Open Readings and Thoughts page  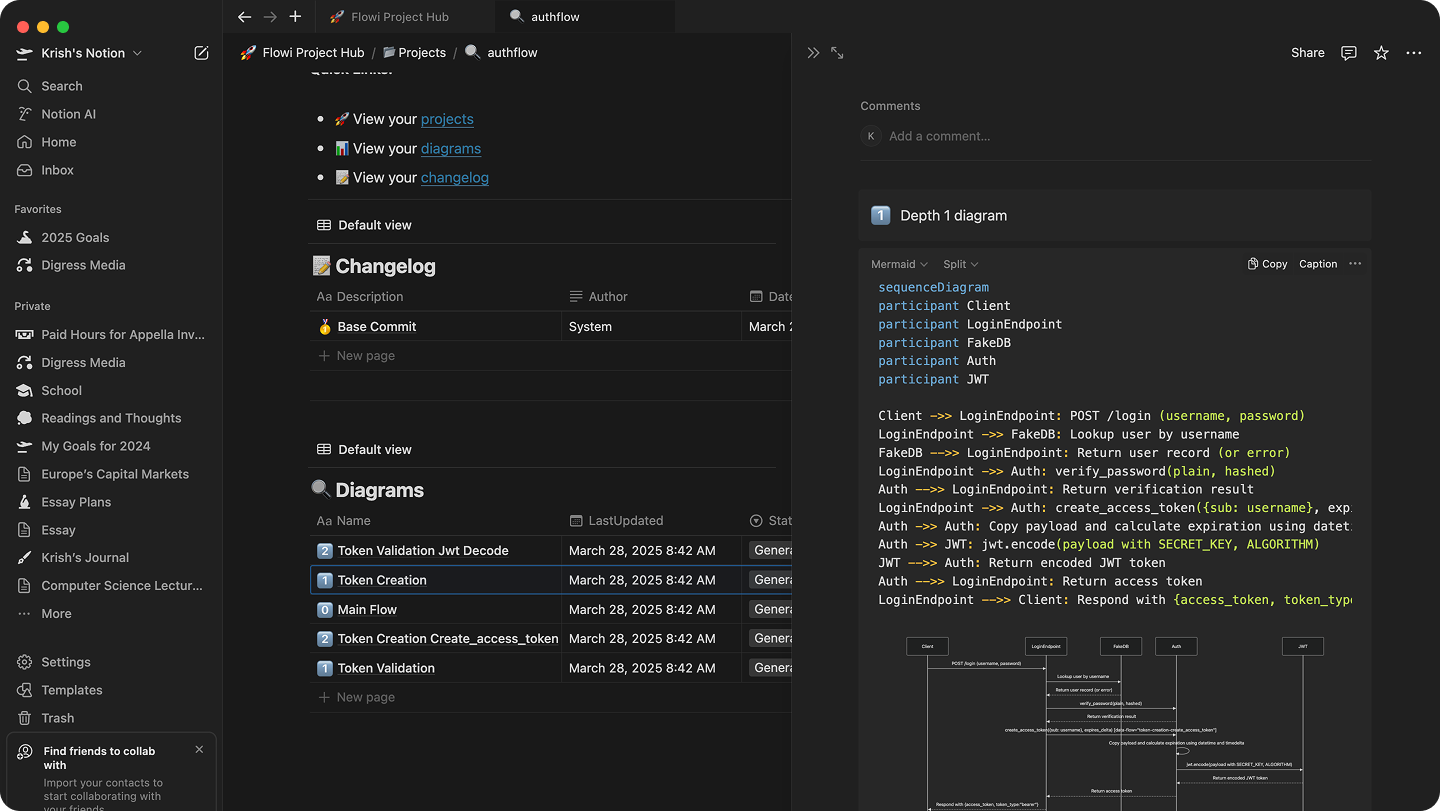click(111, 418)
